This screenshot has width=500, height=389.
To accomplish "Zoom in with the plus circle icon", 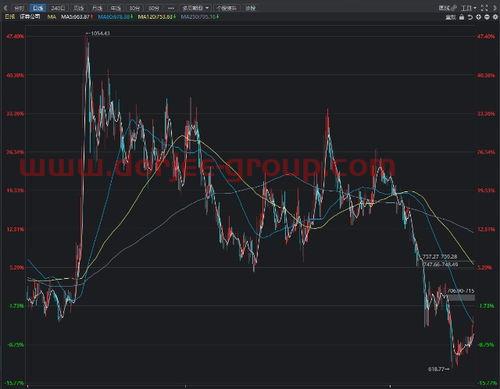I will (x=478, y=17).
